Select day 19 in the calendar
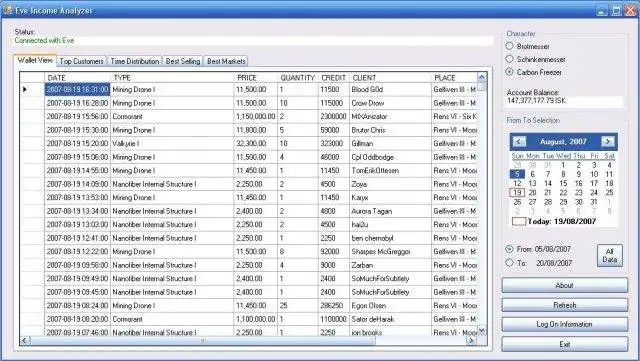Image resolution: width=640 pixels, height=361 pixels. coord(517,192)
